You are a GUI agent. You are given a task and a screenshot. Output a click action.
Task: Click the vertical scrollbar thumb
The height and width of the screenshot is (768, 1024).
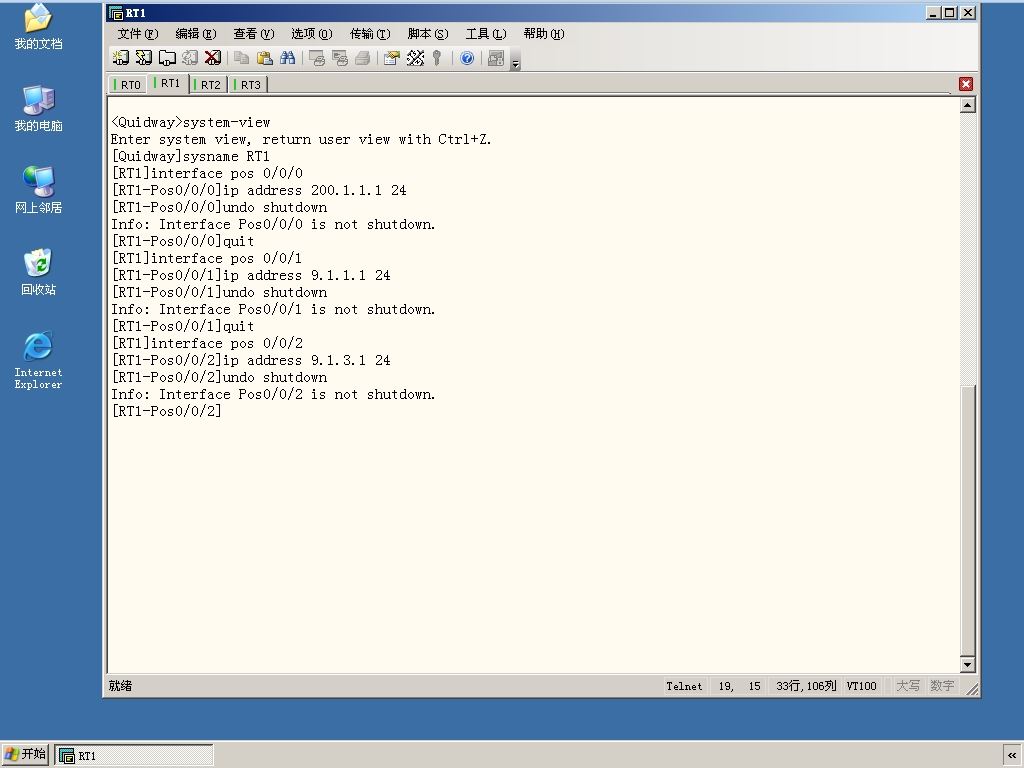pos(968,520)
